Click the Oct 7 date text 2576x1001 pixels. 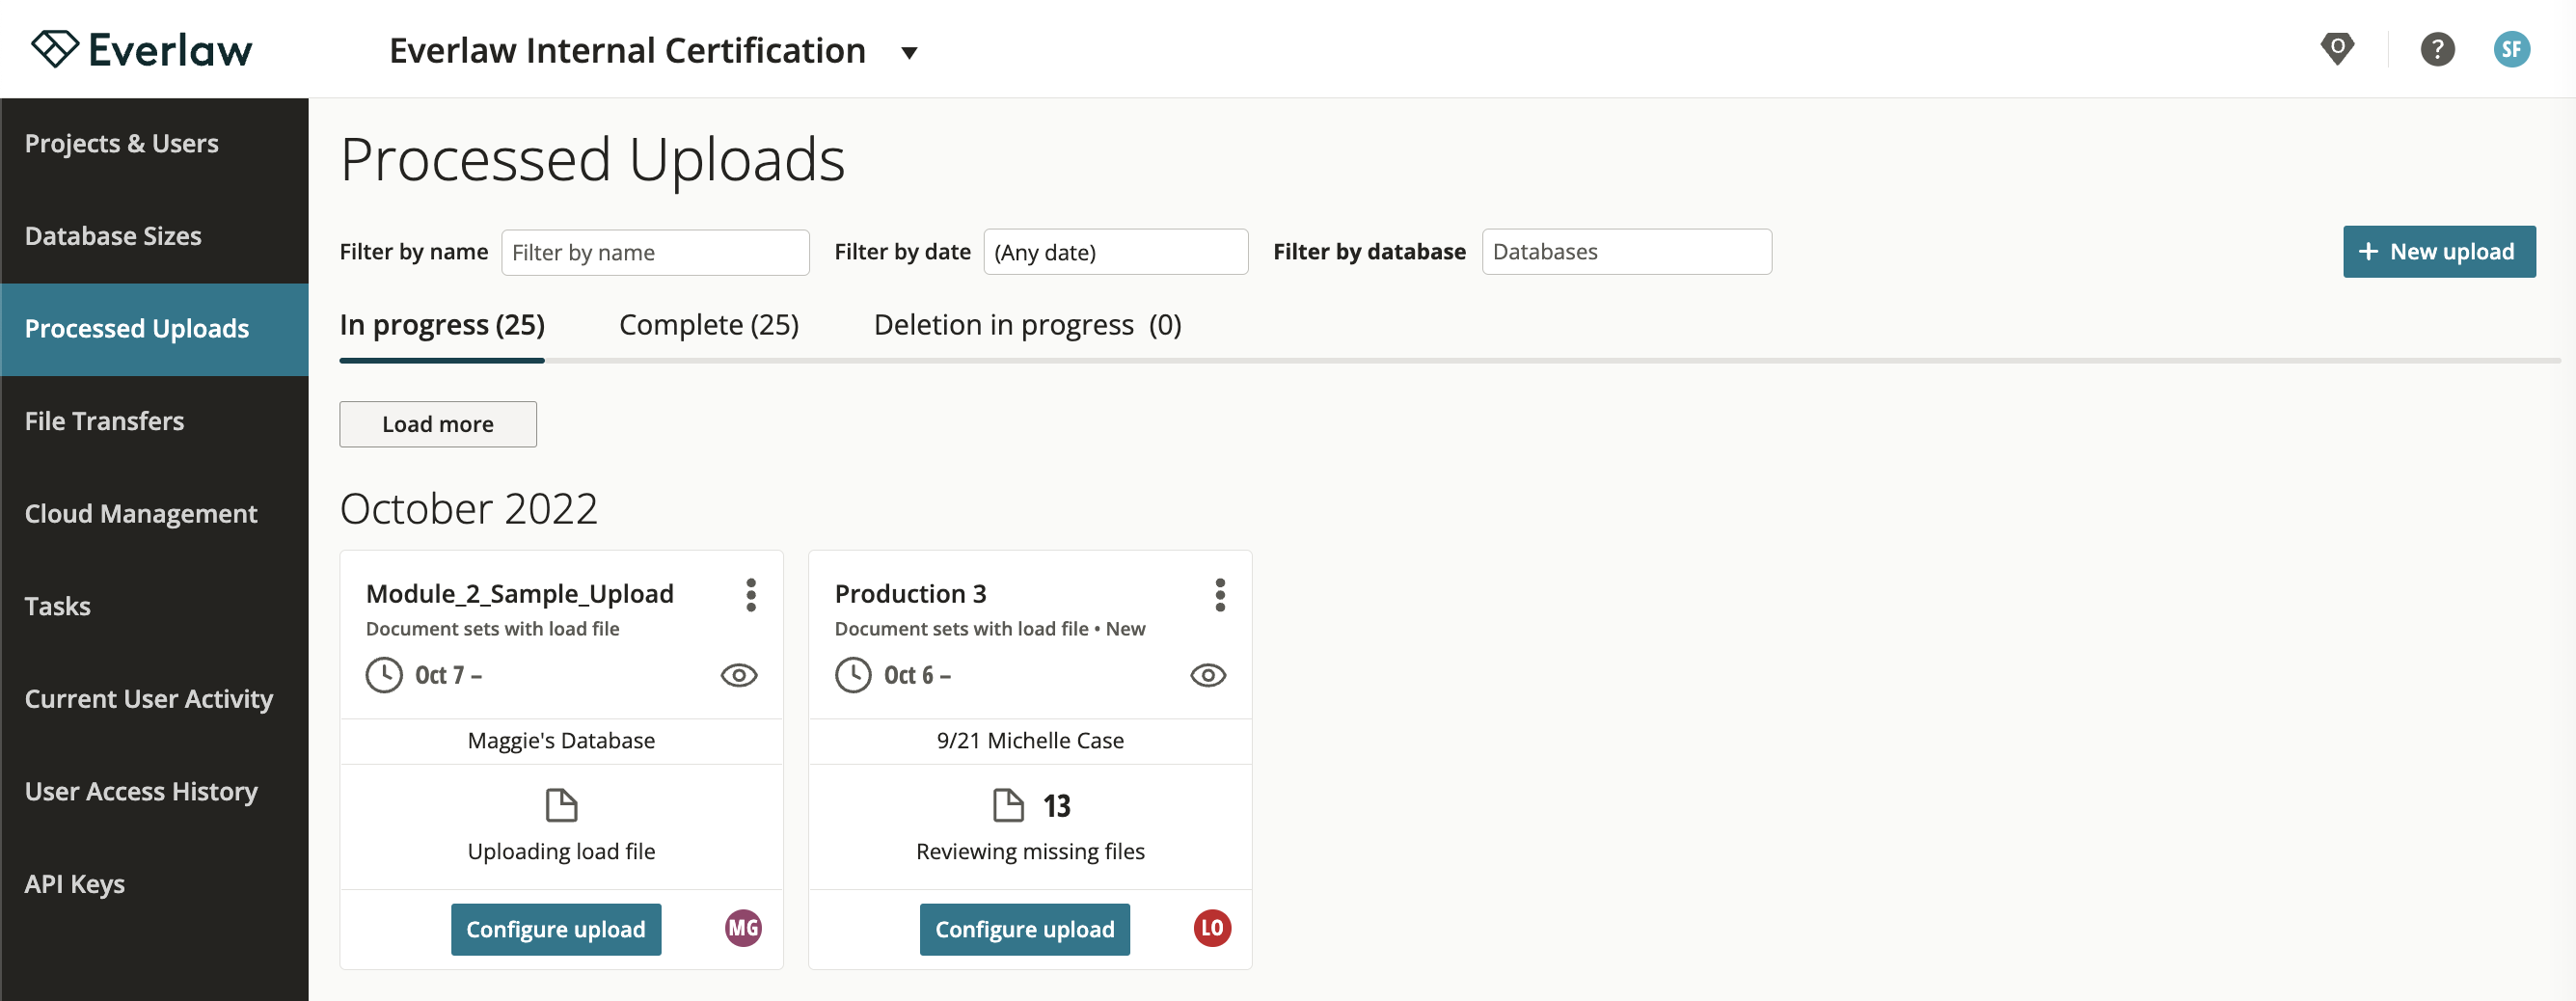point(448,676)
